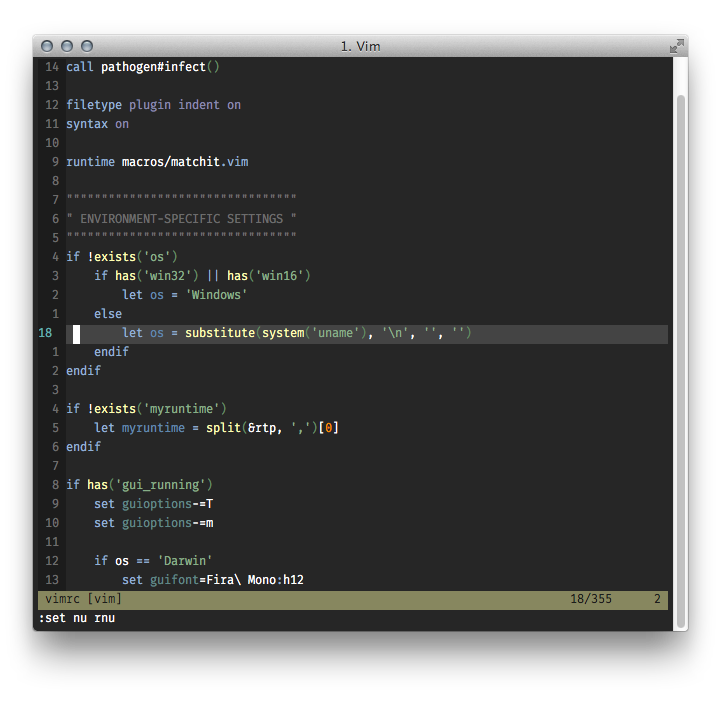Click 'runtime macros/matchit.vim' line
This screenshot has width=720, height=710.
157,162
